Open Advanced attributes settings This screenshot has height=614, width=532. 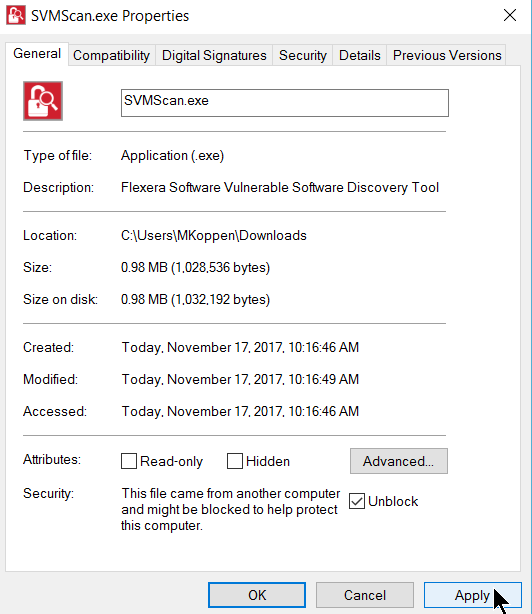click(399, 461)
